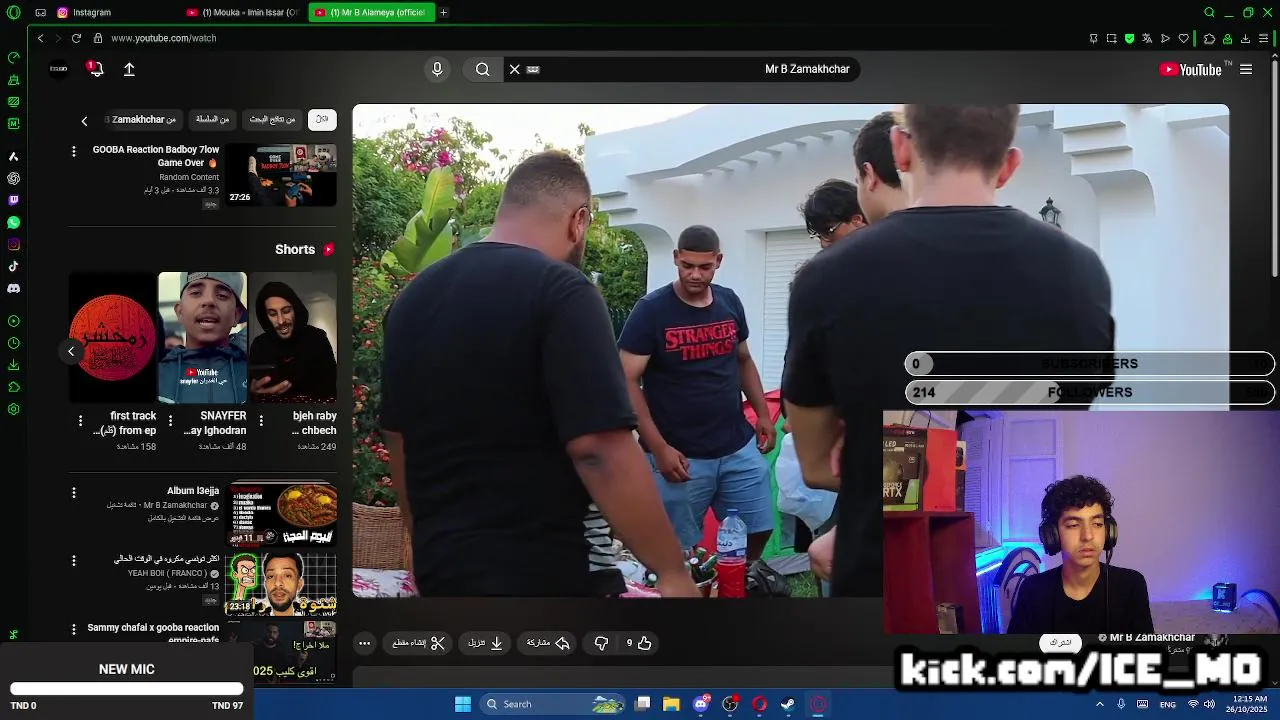
Task: Show more Shorts using the carousel arrow
Action: pyautogui.click(x=71, y=351)
